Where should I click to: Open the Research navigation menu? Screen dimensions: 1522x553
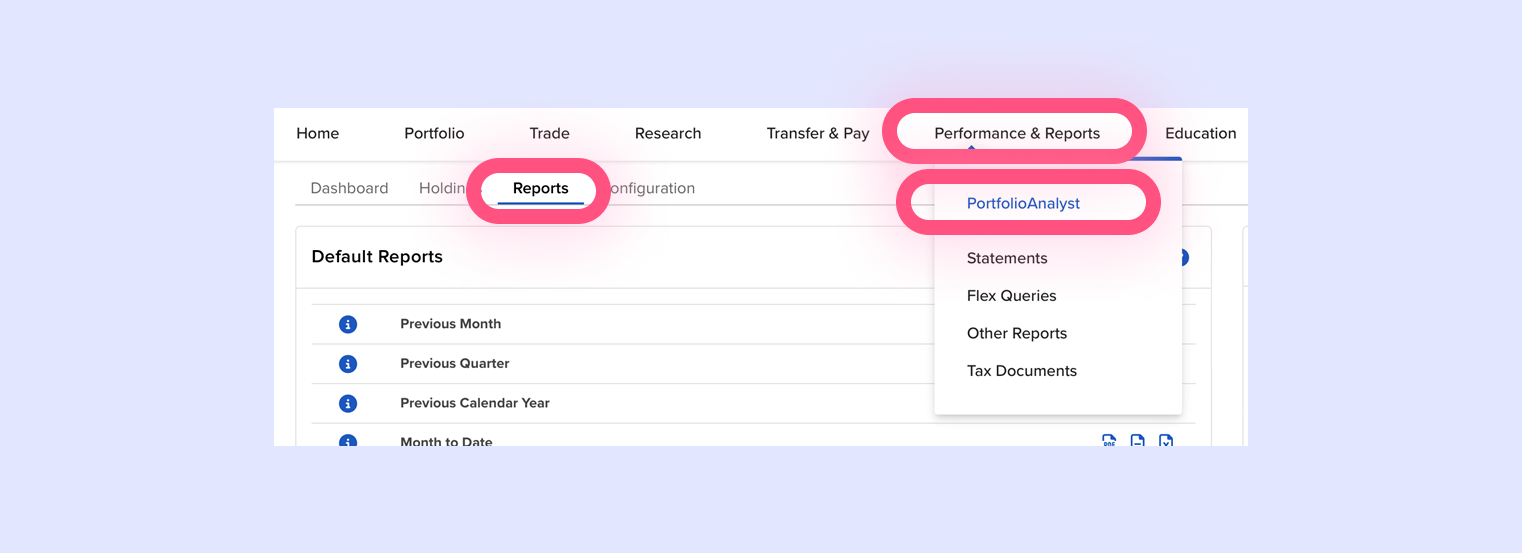(668, 133)
